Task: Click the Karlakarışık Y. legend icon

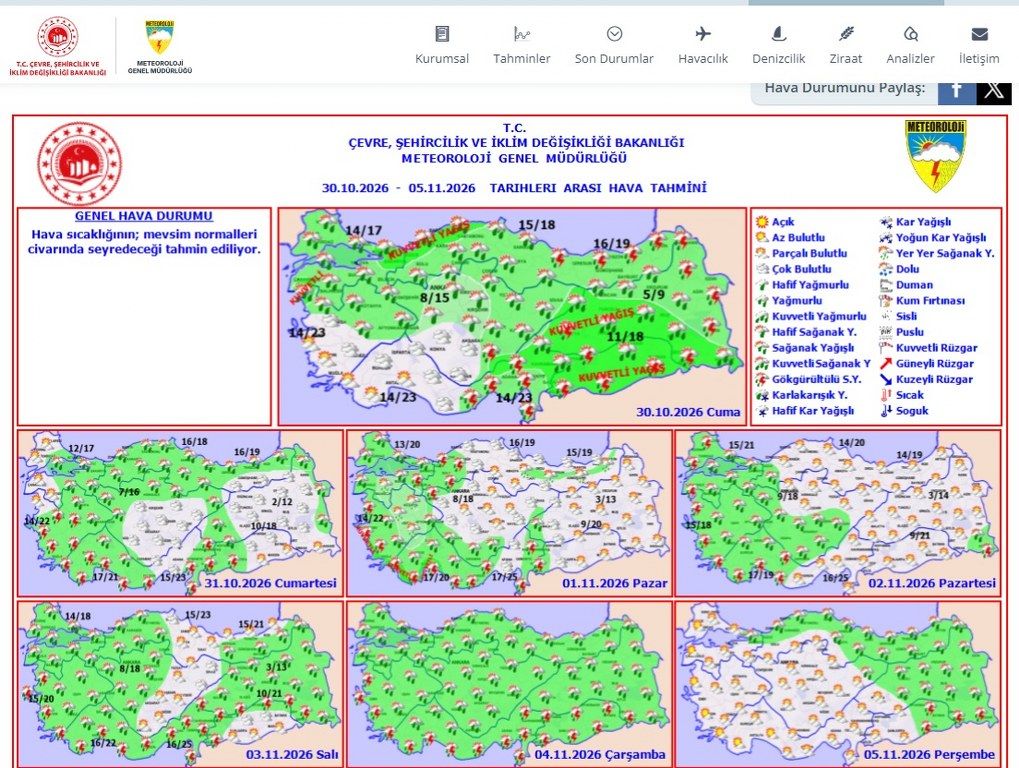Action: [762, 395]
